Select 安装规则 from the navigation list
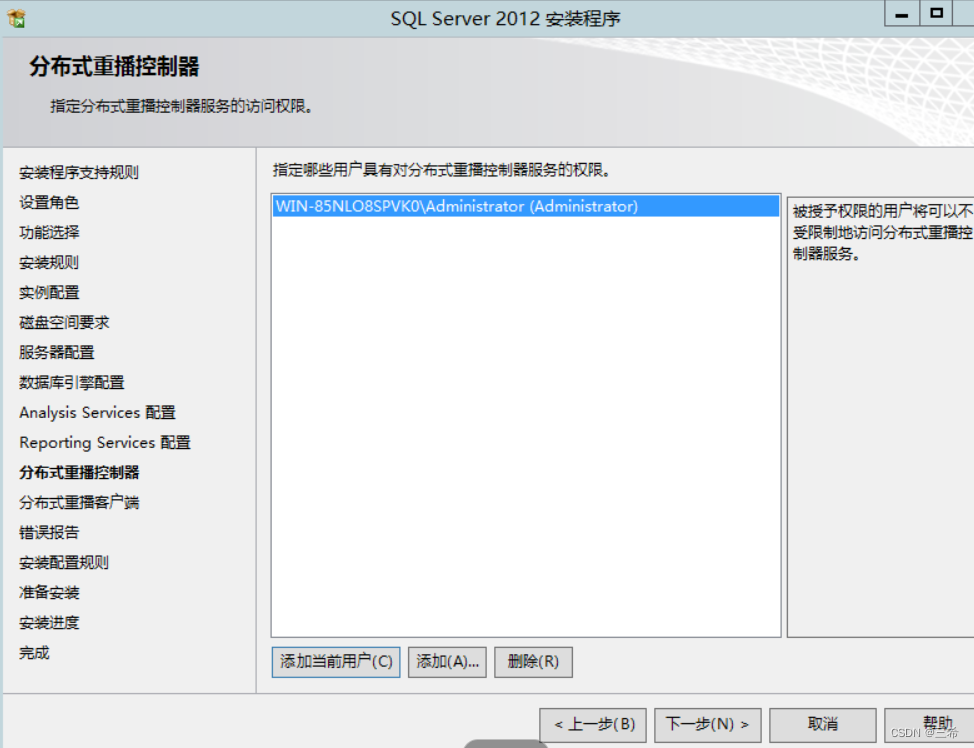The width and height of the screenshot is (974, 748). point(46,262)
